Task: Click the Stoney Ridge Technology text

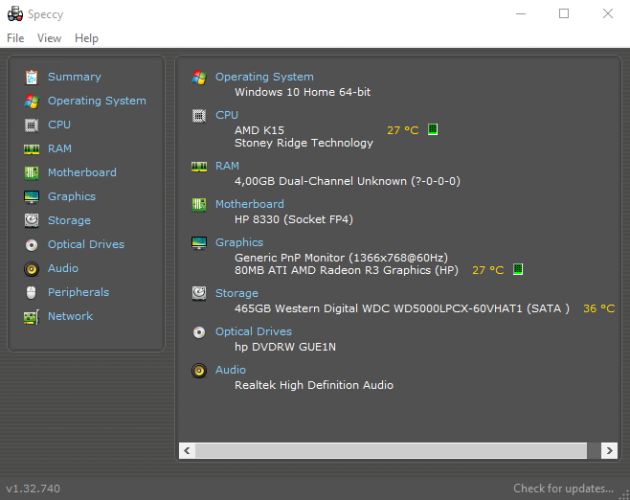Action: point(304,143)
